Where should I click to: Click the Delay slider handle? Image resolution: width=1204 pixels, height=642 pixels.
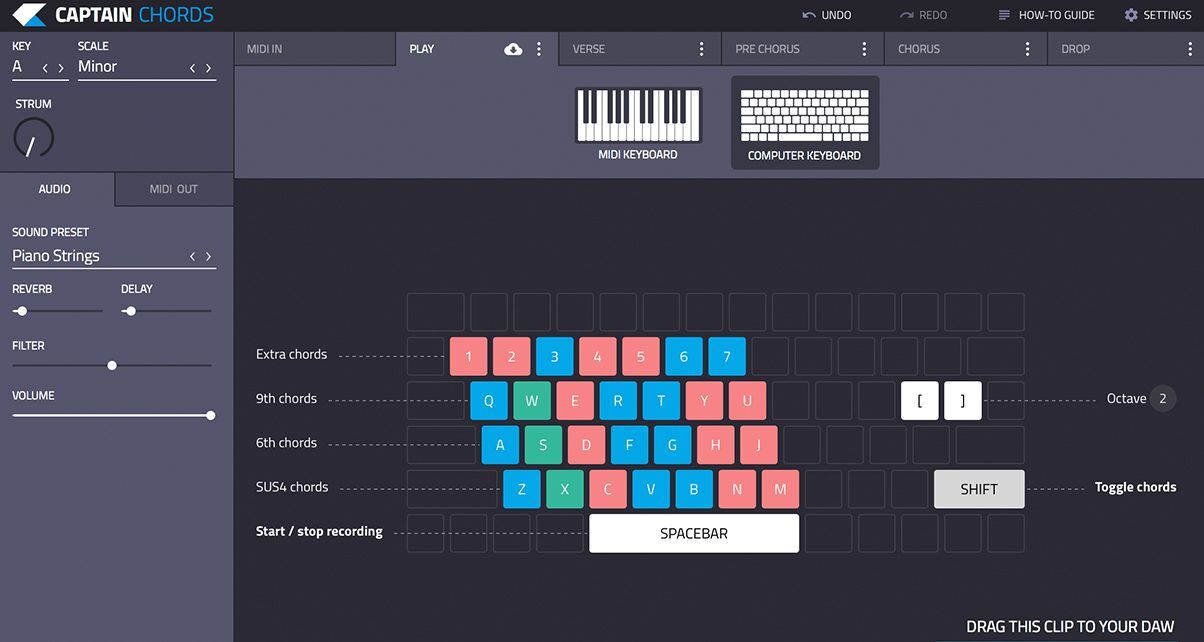pyautogui.click(x=130, y=311)
